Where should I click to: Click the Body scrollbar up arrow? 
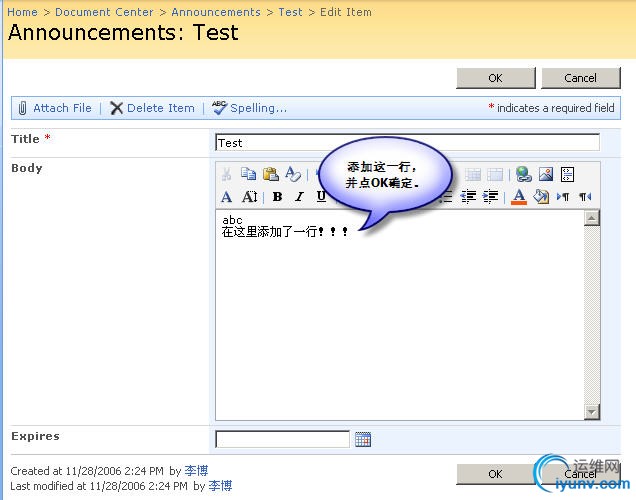pos(592,218)
